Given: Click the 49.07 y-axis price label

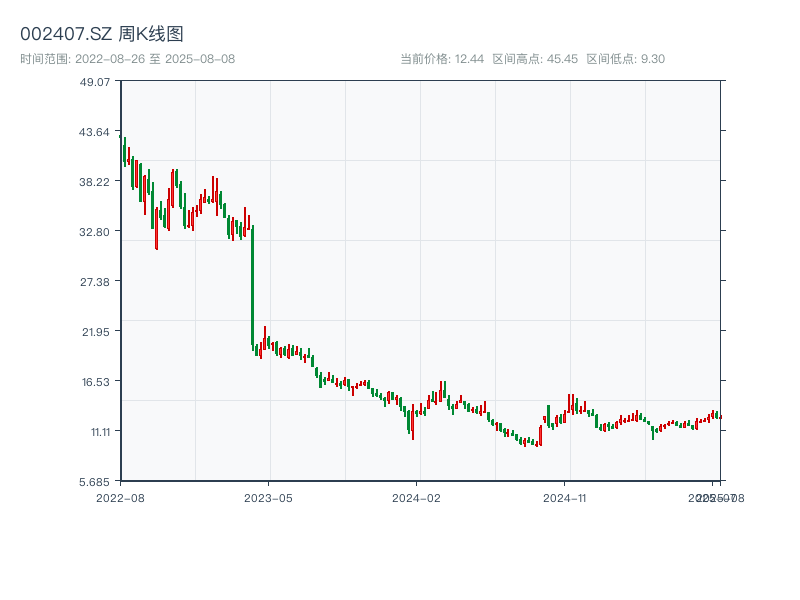Looking at the screenshot, I should (95, 81).
